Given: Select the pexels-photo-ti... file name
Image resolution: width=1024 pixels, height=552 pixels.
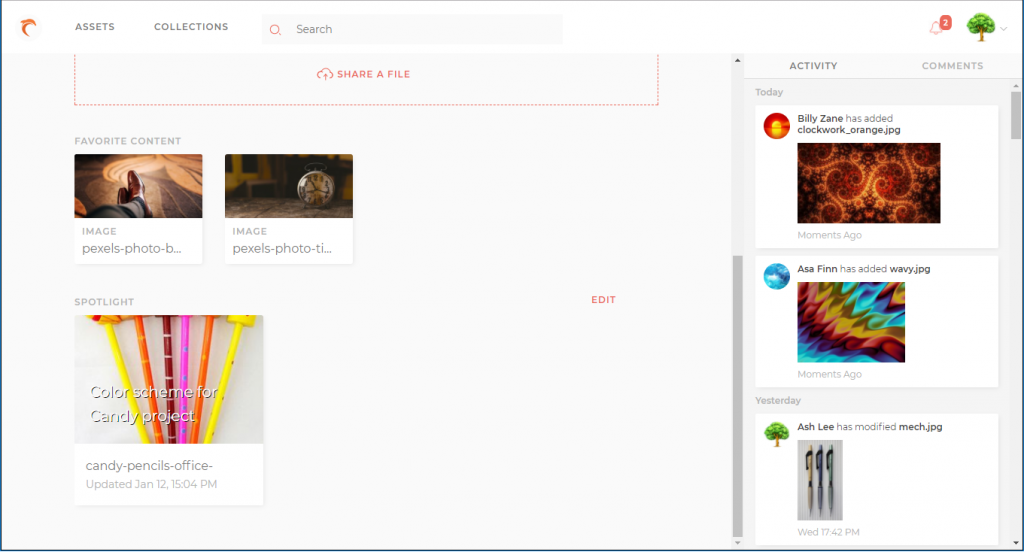Looking at the screenshot, I should (x=282, y=248).
